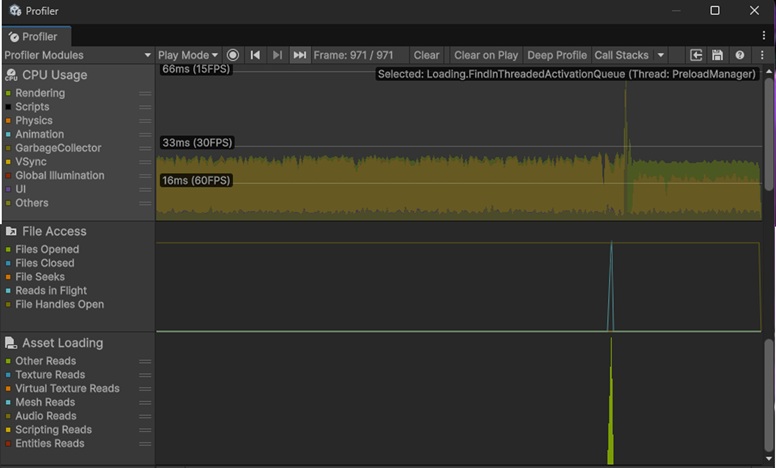Load profiler data from file icon
The image size is (776, 468).
point(696,55)
